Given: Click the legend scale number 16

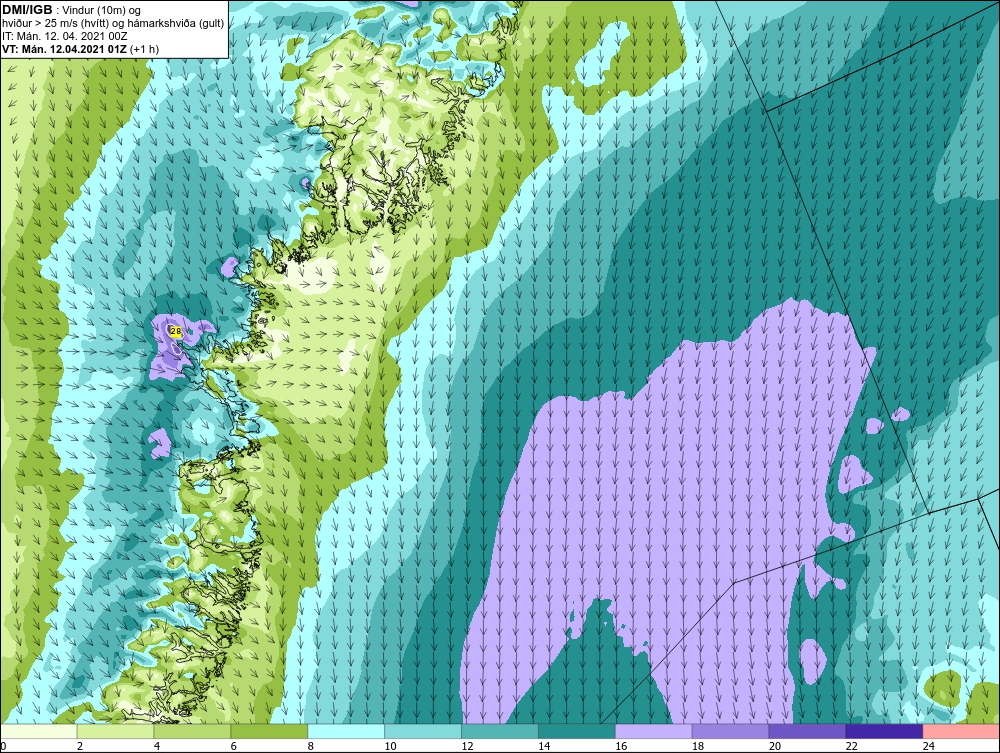Looking at the screenshot, I should [x=621, y=746].
